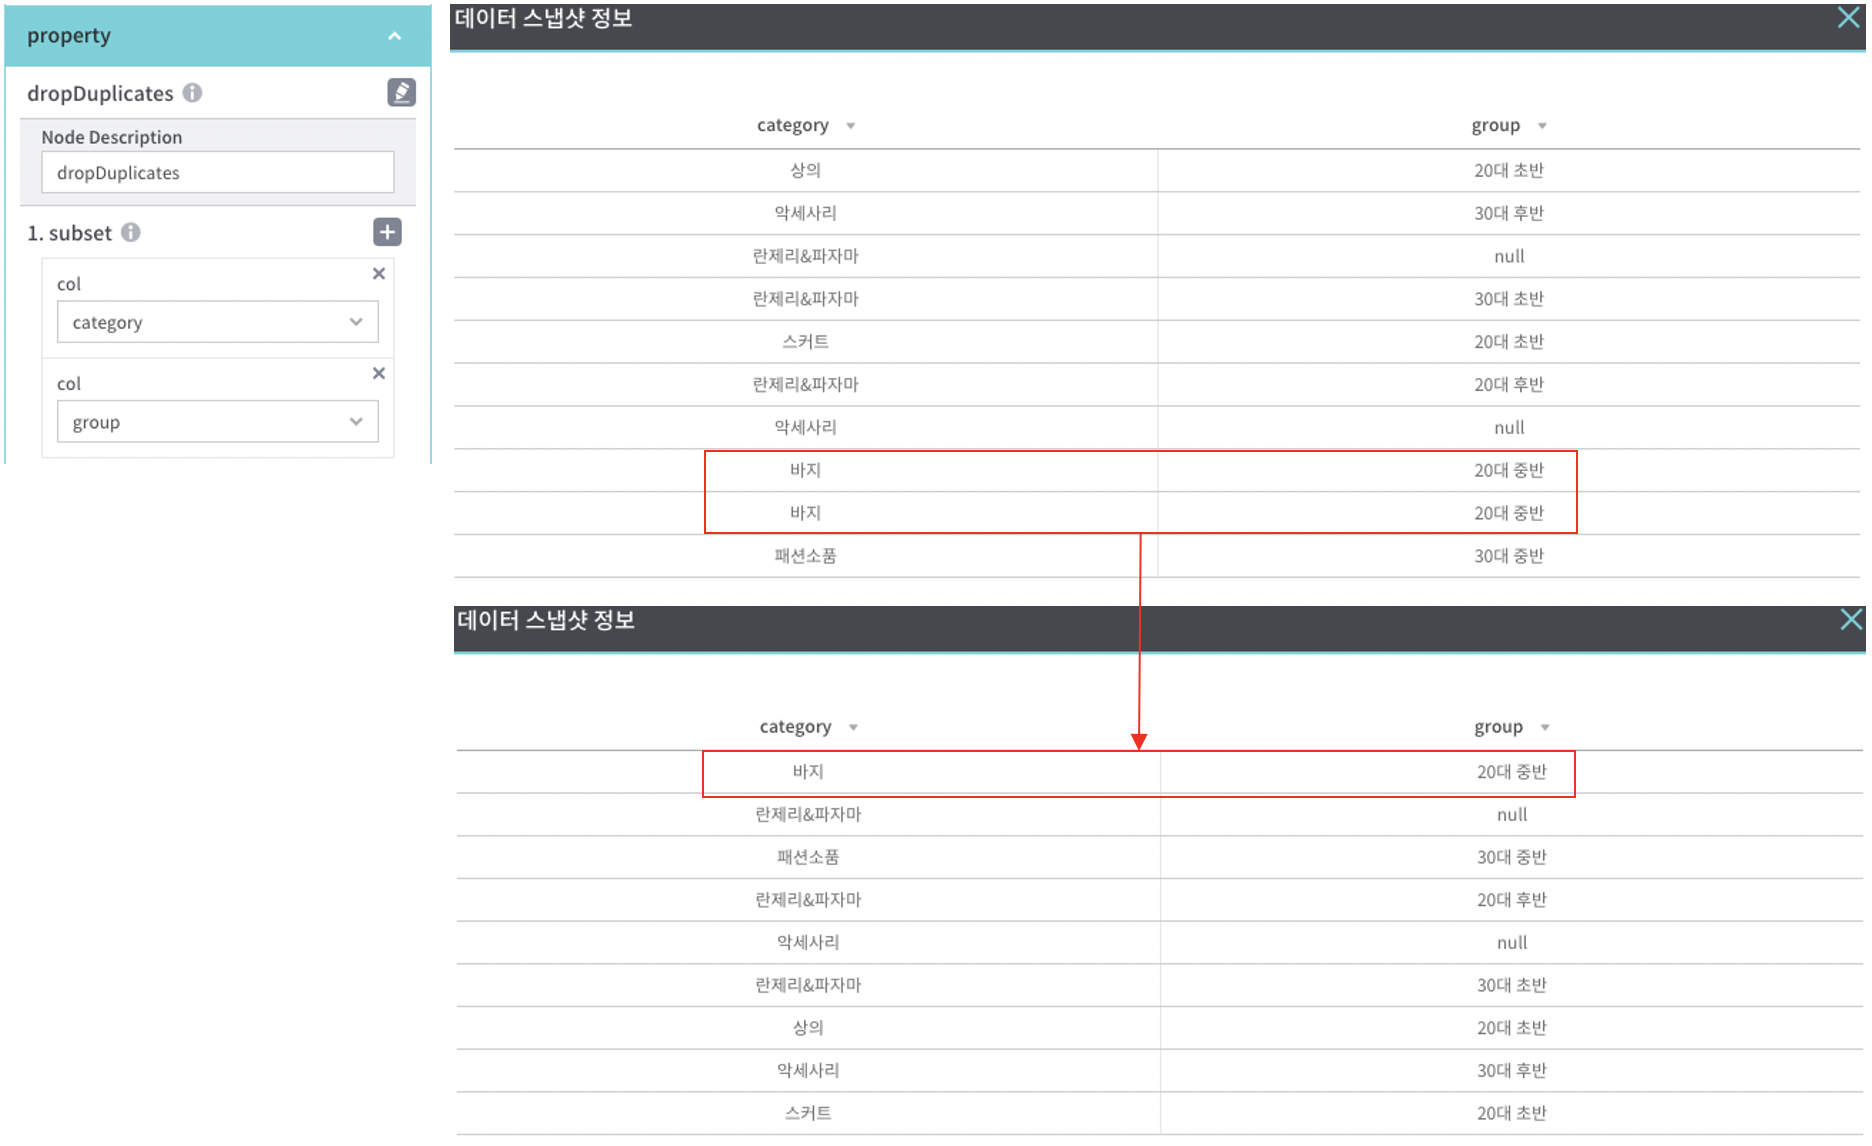
Task: Click the edit node name icon
Action: [401, 92]
